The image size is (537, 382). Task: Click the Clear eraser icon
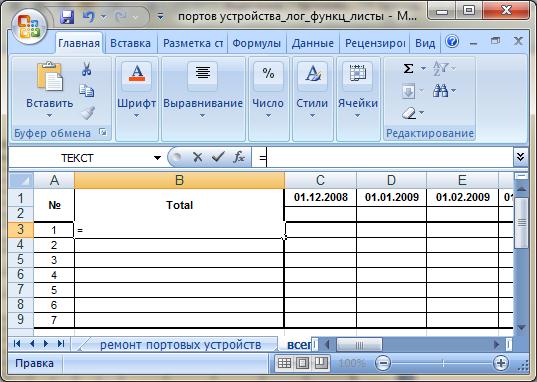point(409,112)
